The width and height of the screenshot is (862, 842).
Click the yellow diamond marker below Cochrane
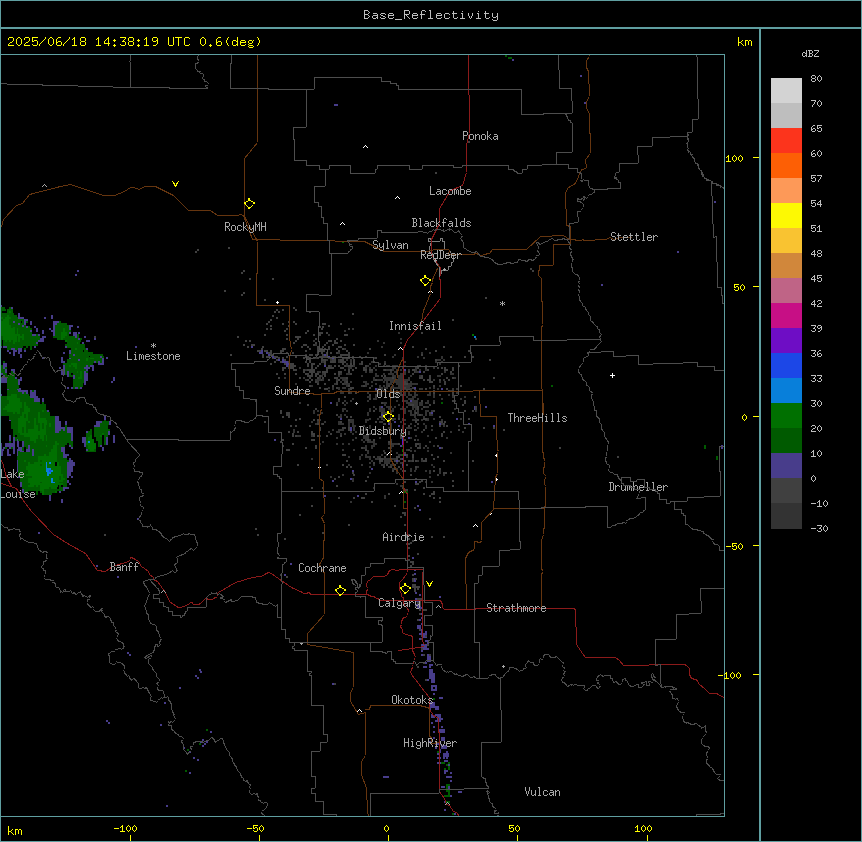pos(340,590)
